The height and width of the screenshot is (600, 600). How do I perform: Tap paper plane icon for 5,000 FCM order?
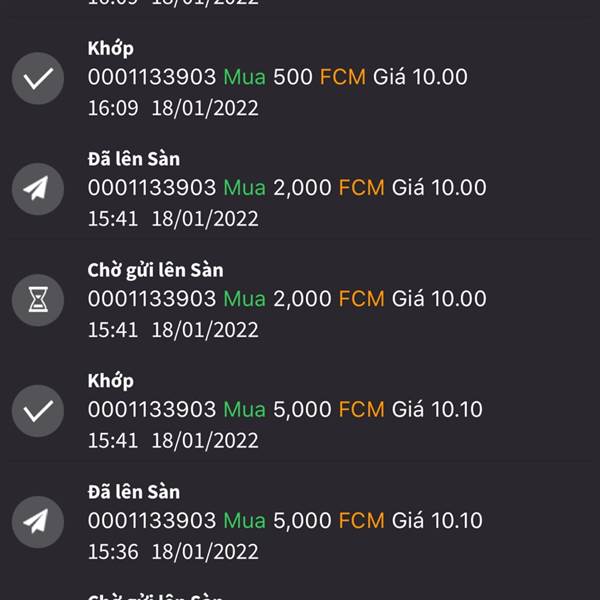[38, 522]
